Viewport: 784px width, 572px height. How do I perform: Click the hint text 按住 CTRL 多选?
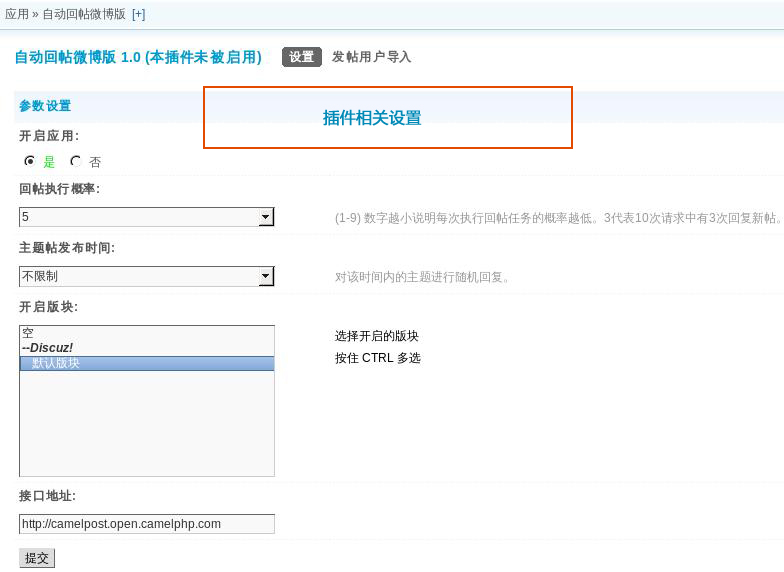(378, 358)
